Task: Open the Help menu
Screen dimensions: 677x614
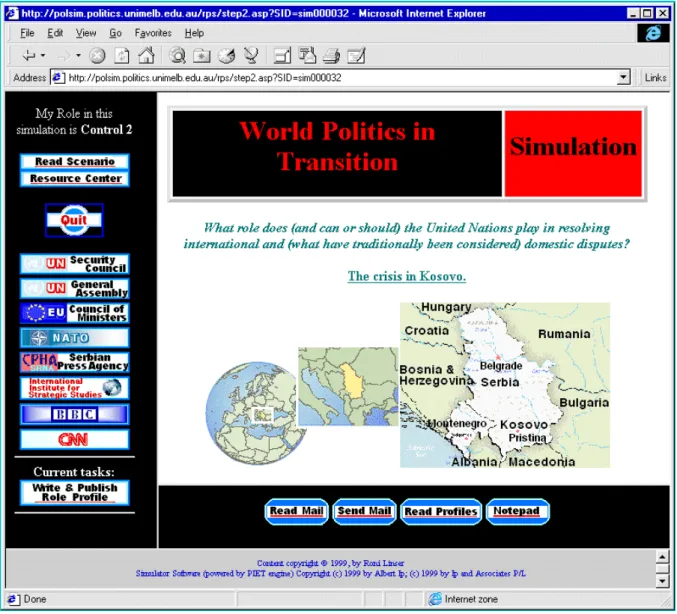Action: coord(194,33)
